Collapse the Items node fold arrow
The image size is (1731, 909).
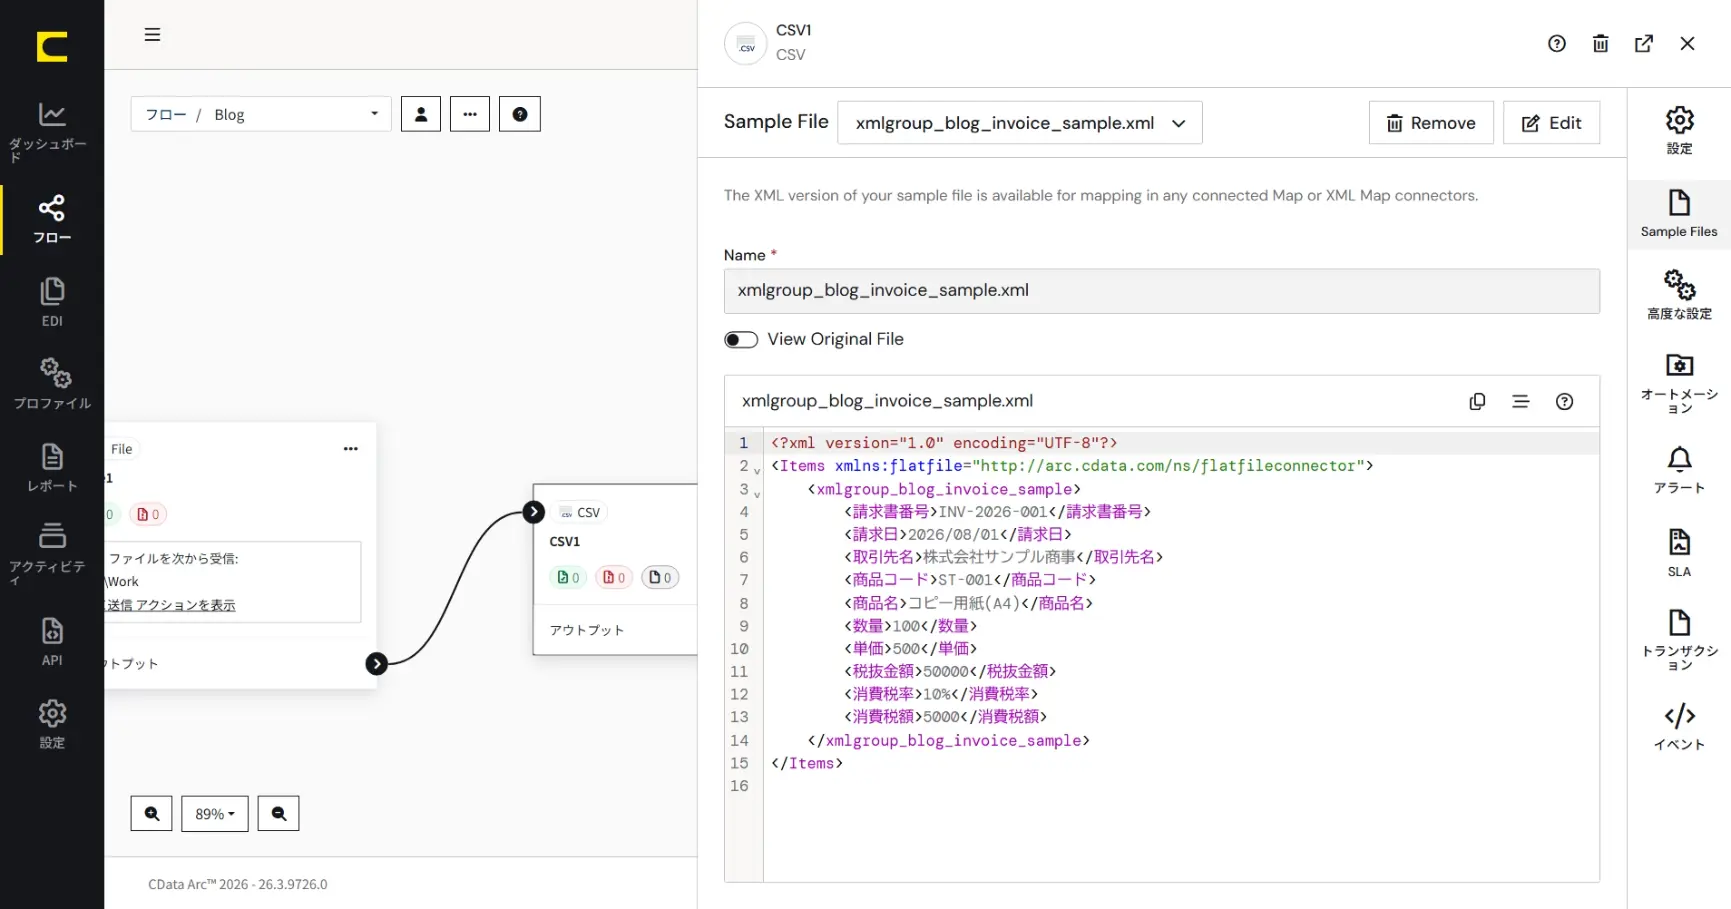pyautogui.click(x=757, y=470)
